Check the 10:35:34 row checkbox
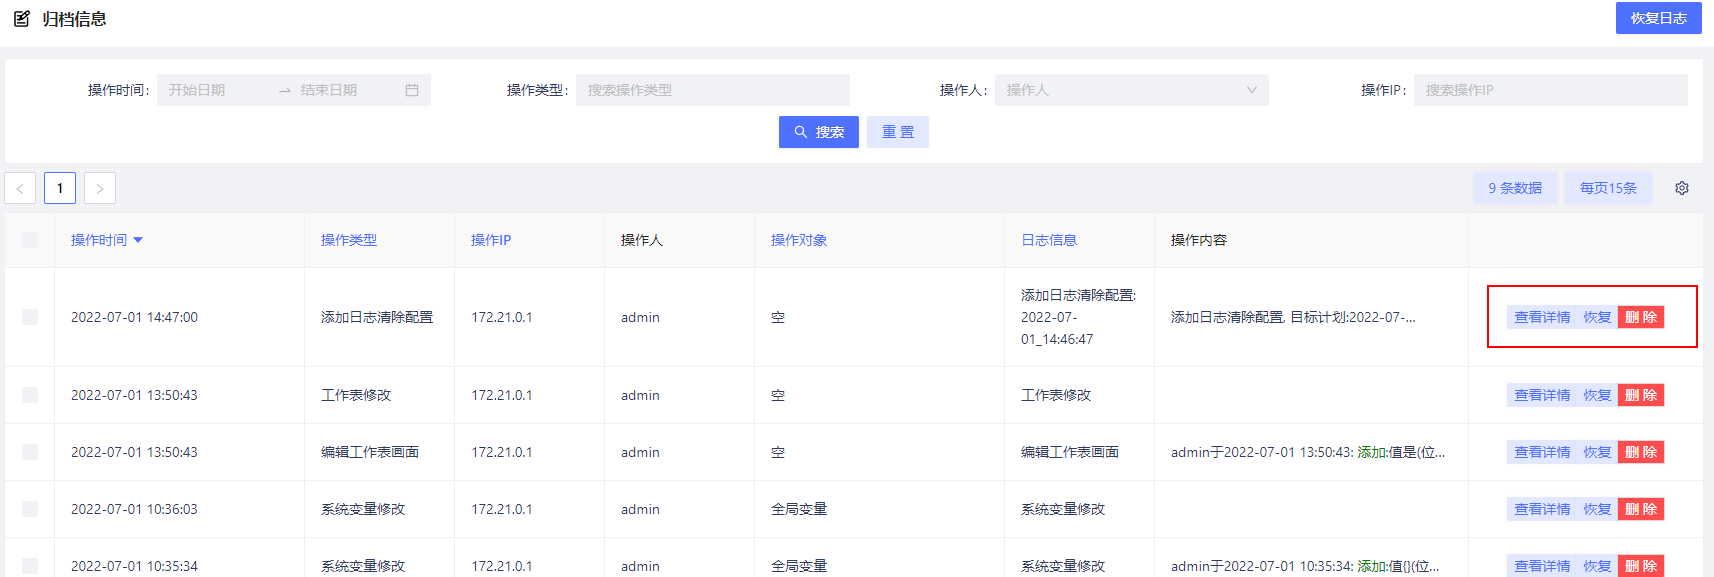Screen dimensions: 1714x577 [x=30, y=566]
